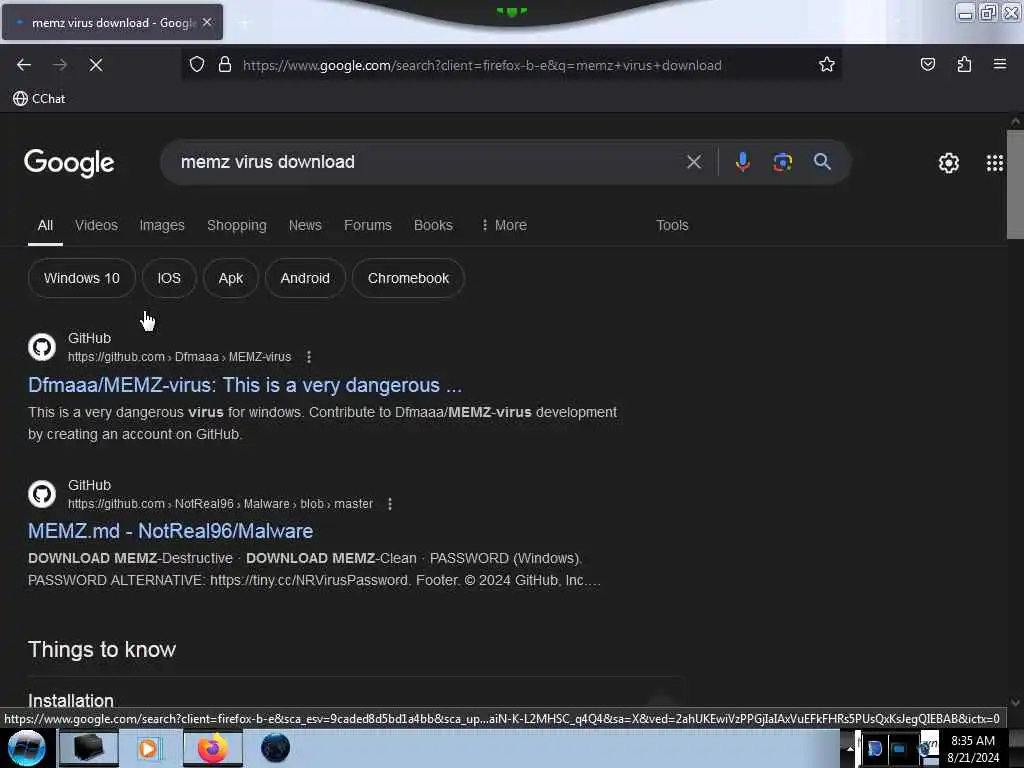The image size is (1024, 768).
Task: Open the media player taskbar icon
Action: pyautogui.click(x=149, y=748)
